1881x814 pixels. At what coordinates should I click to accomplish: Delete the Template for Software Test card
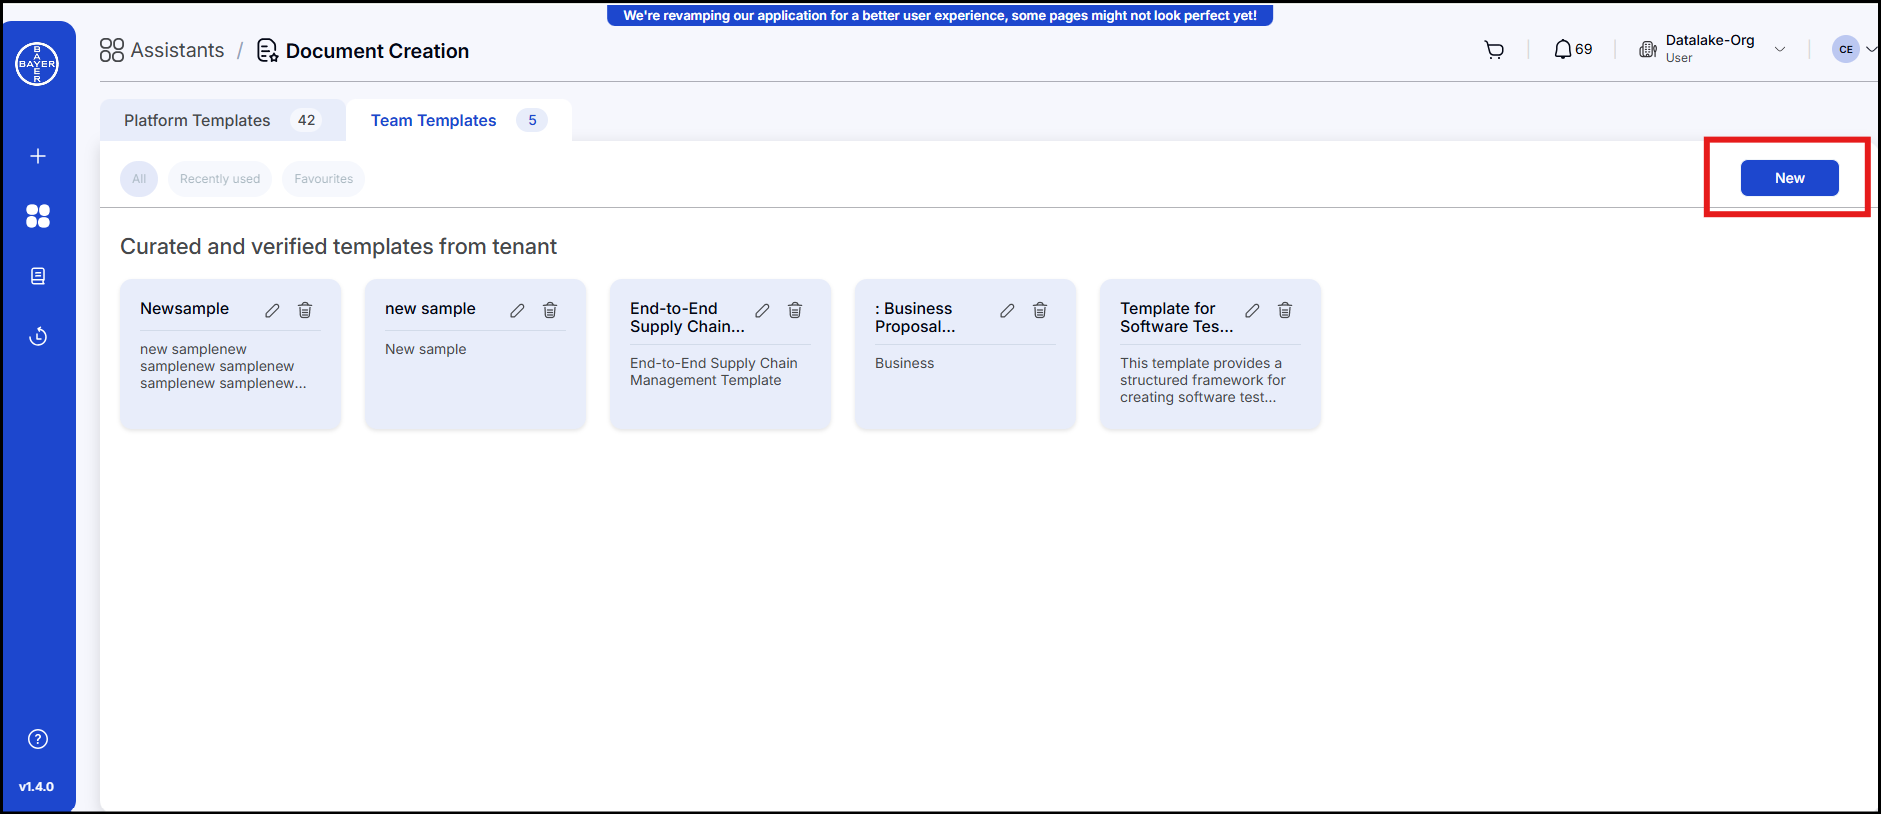tap(1285, 310)
